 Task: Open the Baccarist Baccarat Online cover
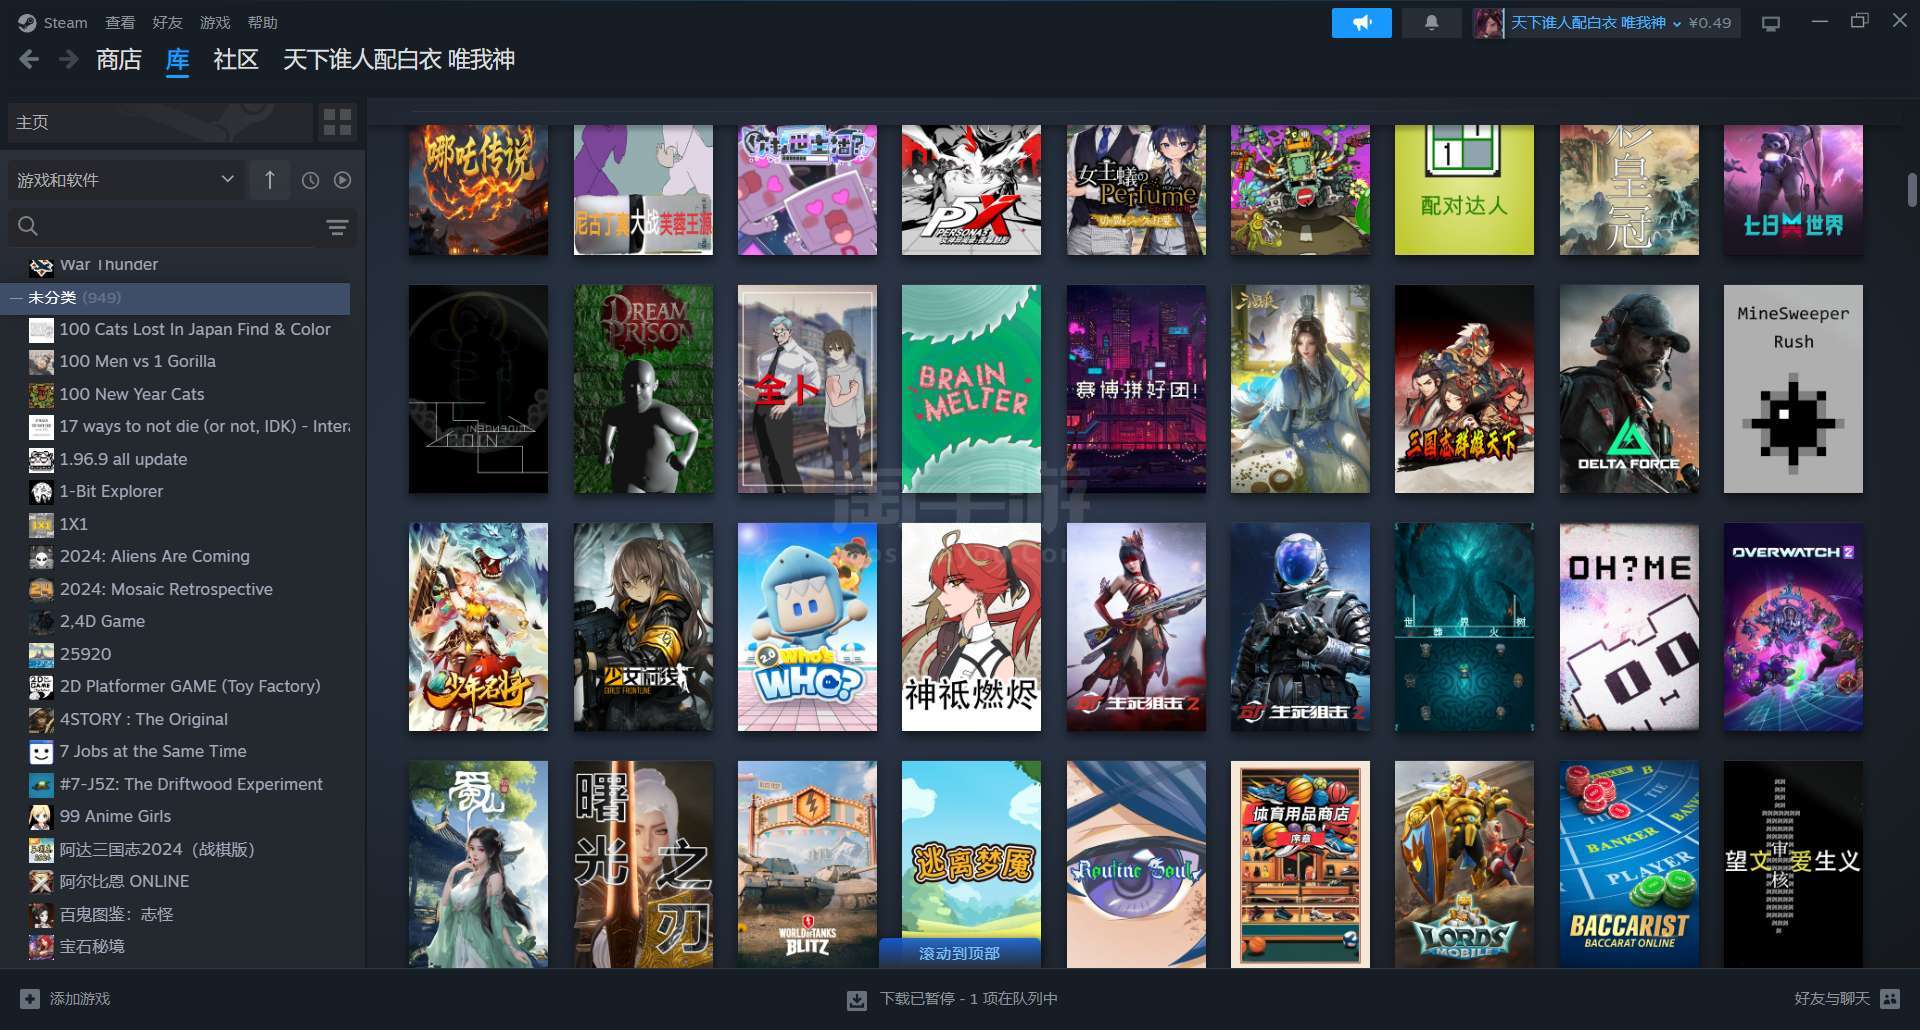pos(1629,864)
